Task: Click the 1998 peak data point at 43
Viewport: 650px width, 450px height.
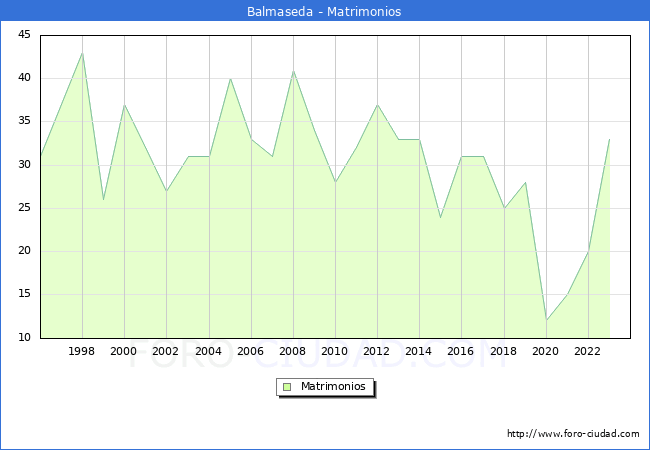Action: 82,53
